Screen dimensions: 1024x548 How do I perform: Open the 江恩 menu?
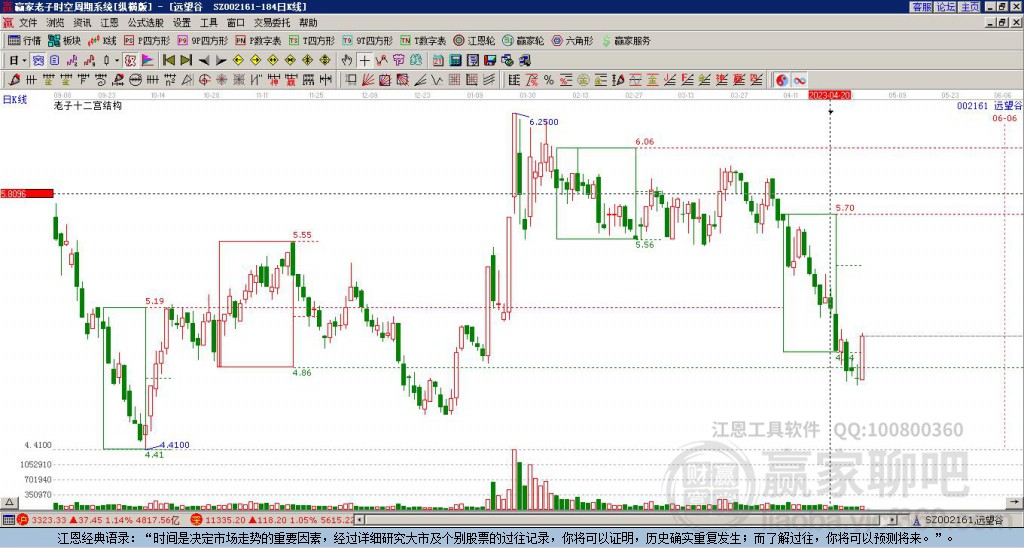click(x=110, y=23)
